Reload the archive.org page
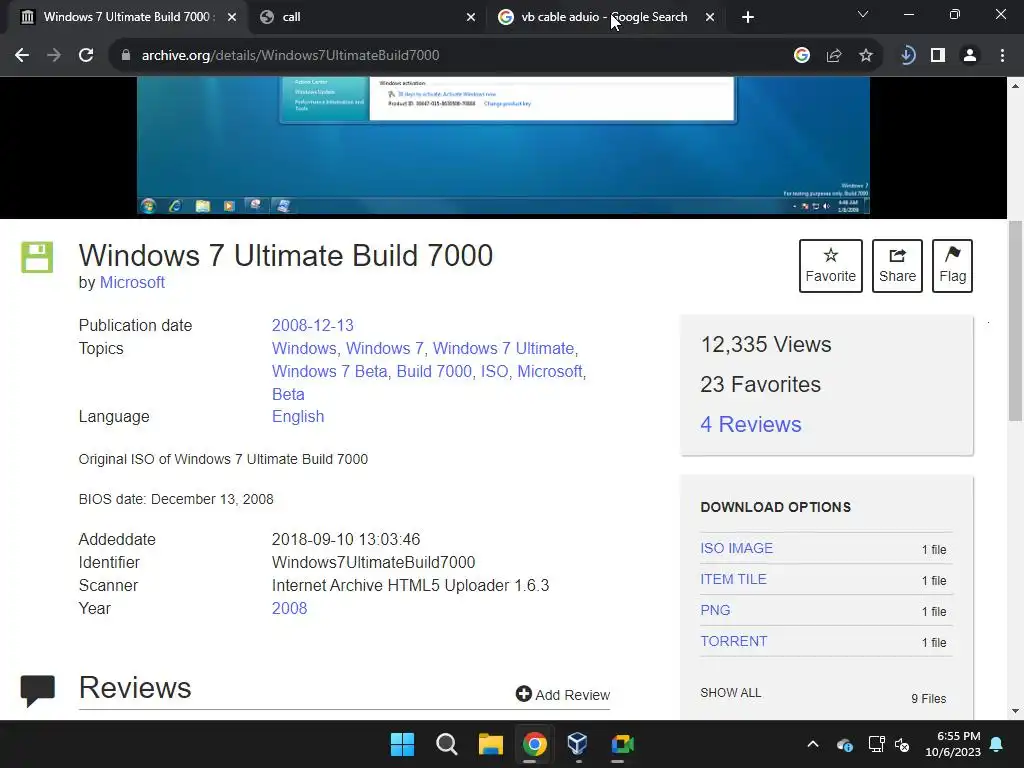This screenshot has width=1024, height=768. coord(86,56)
